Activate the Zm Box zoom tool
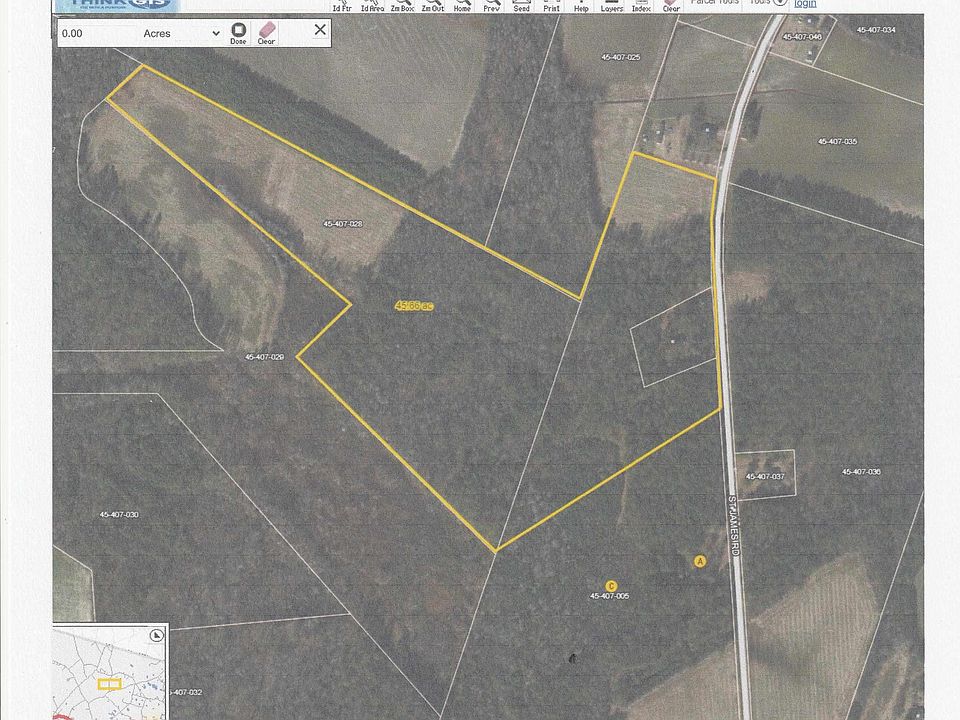 click(403, 6)
